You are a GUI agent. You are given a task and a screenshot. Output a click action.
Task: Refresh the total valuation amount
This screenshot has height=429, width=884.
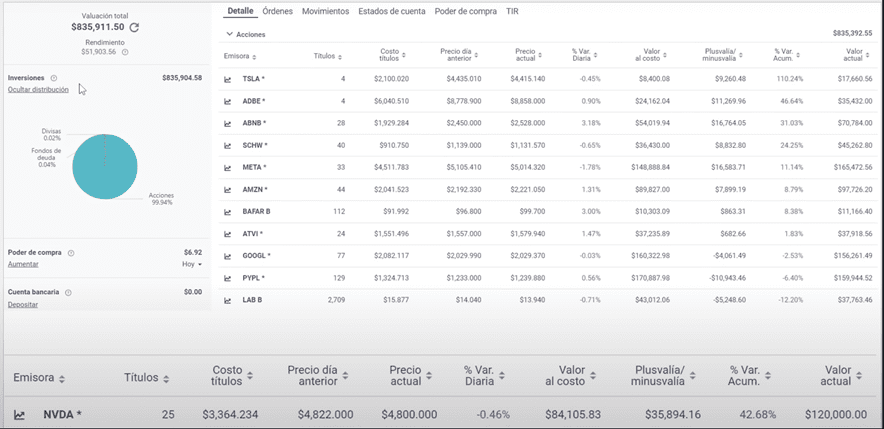[x=134, y=27]
